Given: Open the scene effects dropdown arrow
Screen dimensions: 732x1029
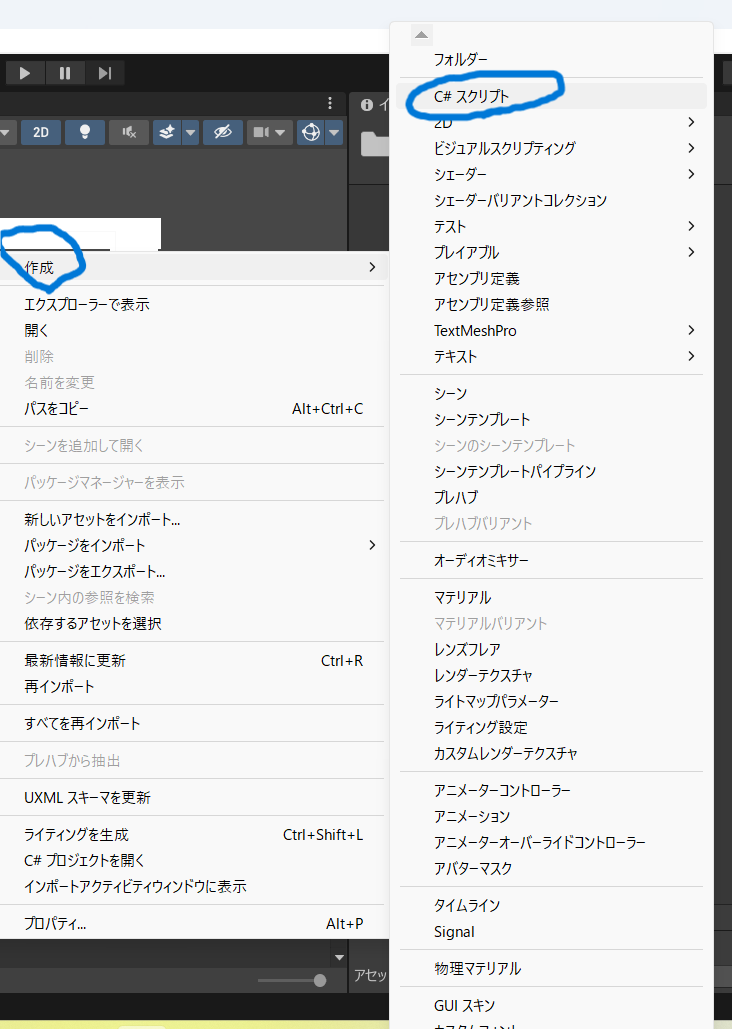Looking at the screenshot, I should pyautogui.click(x=190, y=132).
